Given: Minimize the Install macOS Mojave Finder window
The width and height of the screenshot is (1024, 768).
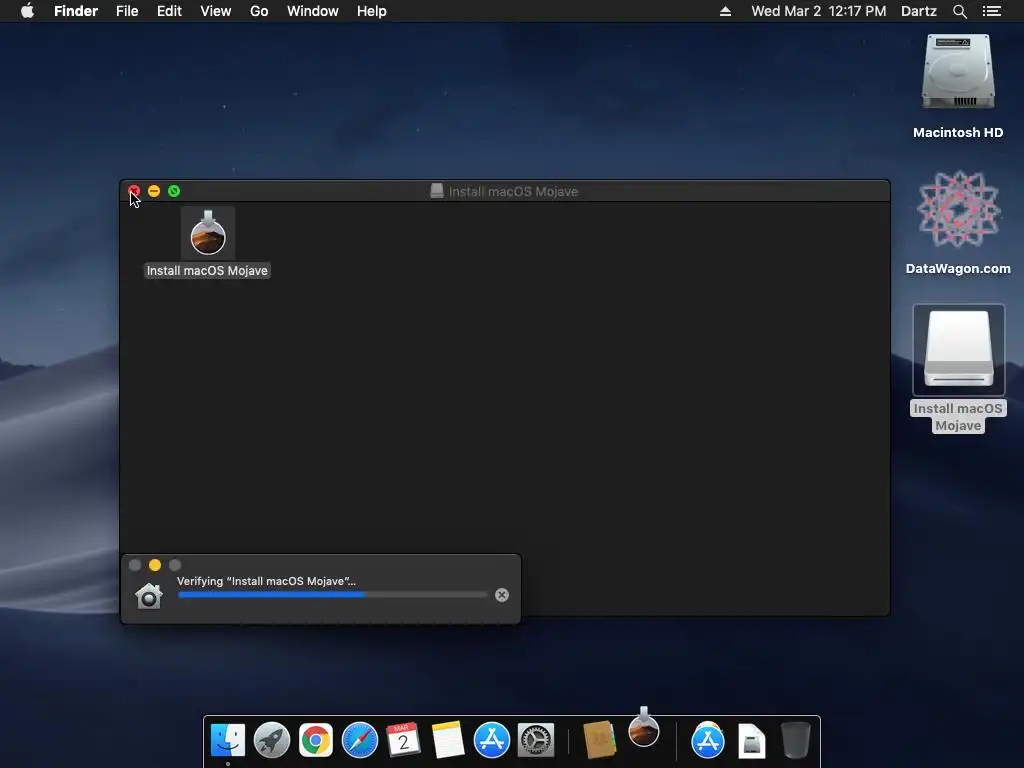Looking at the screenshot, I should click(x=154, y=191).
